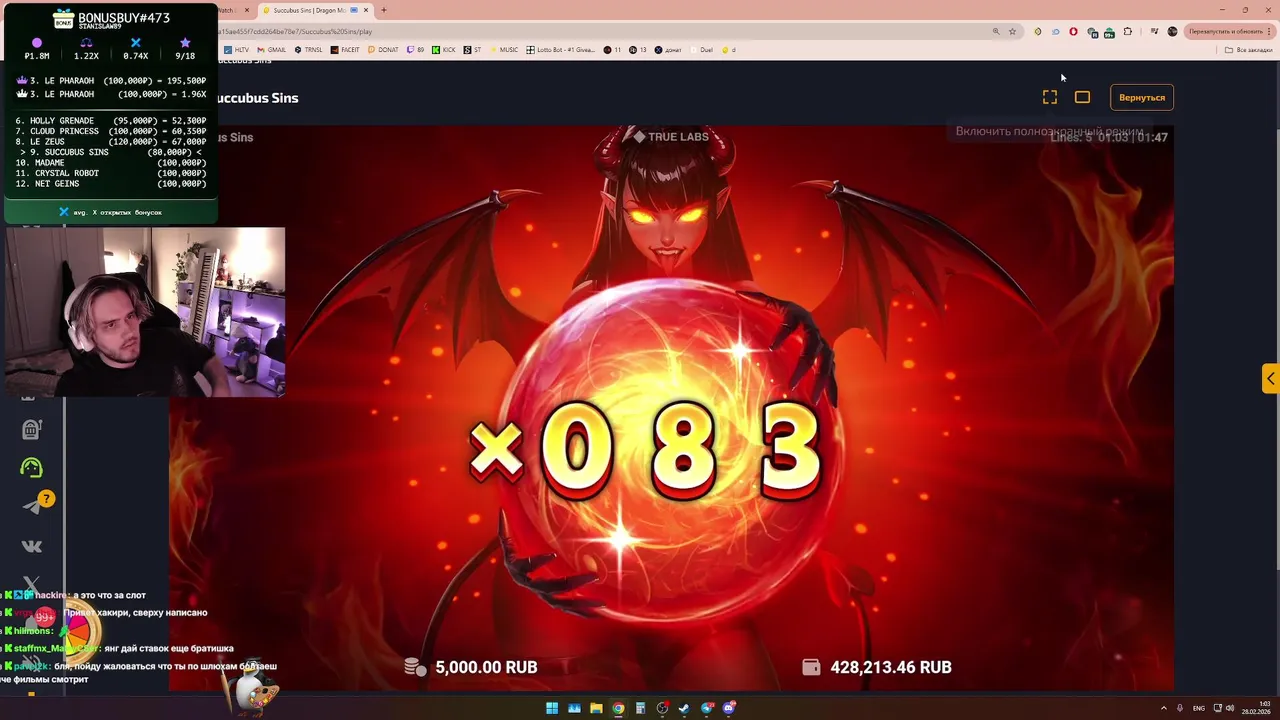Image resolution: width=1280 pixels, height=720 pixels.
Task: Open Discord from the taskbar
Action: (729, 709)
